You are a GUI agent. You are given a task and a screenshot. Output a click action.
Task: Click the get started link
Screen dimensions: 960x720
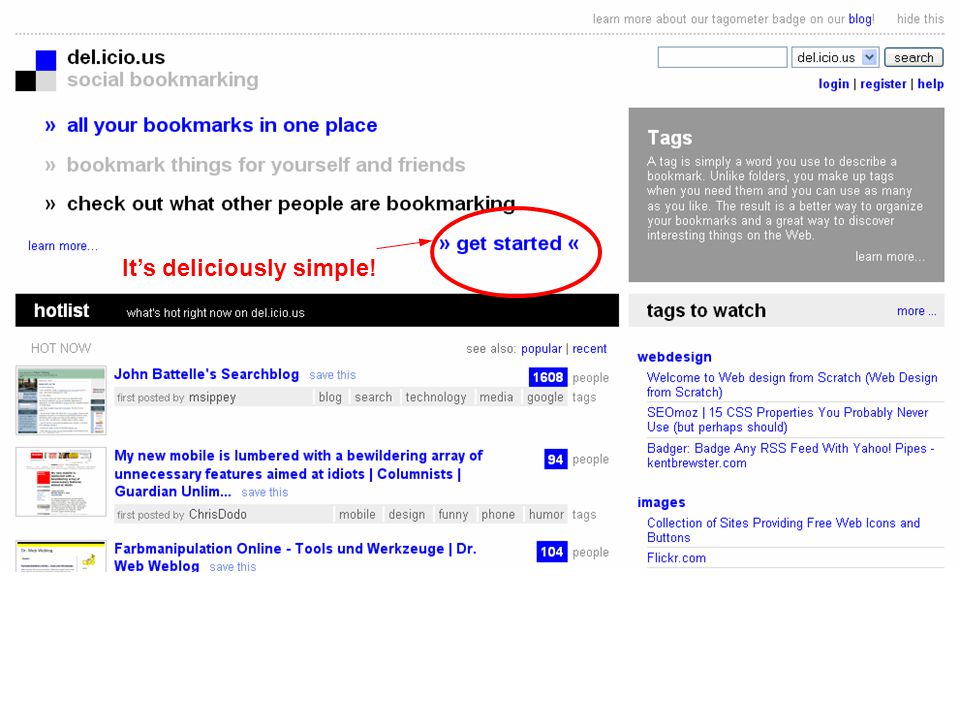(x=509, y=244)
